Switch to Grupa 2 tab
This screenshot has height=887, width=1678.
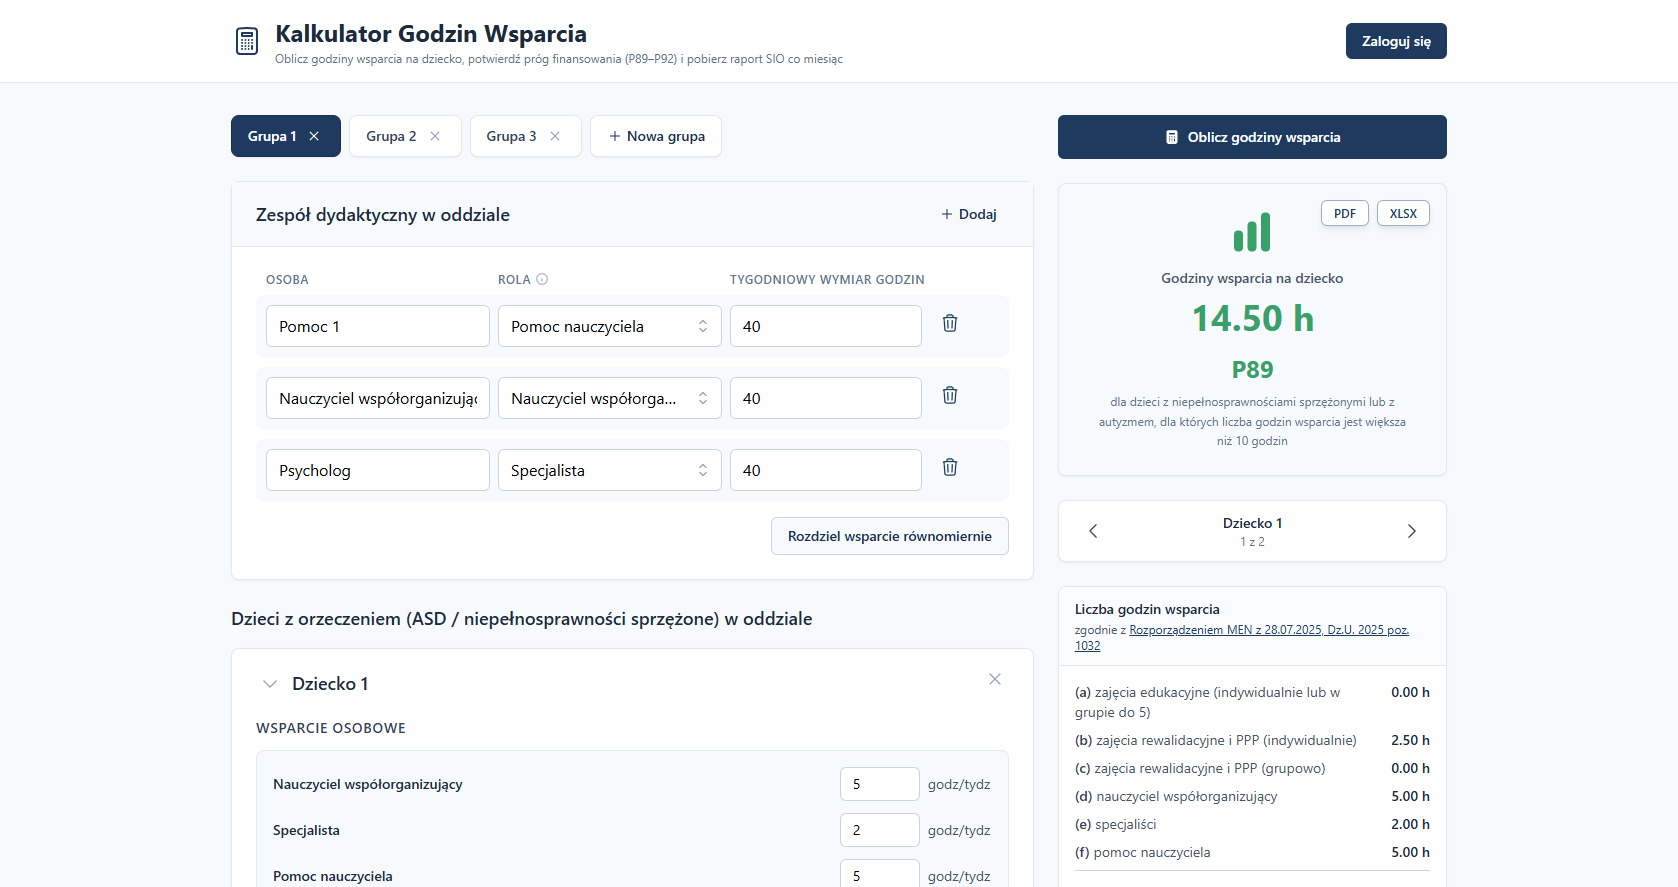[x=391, y=137]
